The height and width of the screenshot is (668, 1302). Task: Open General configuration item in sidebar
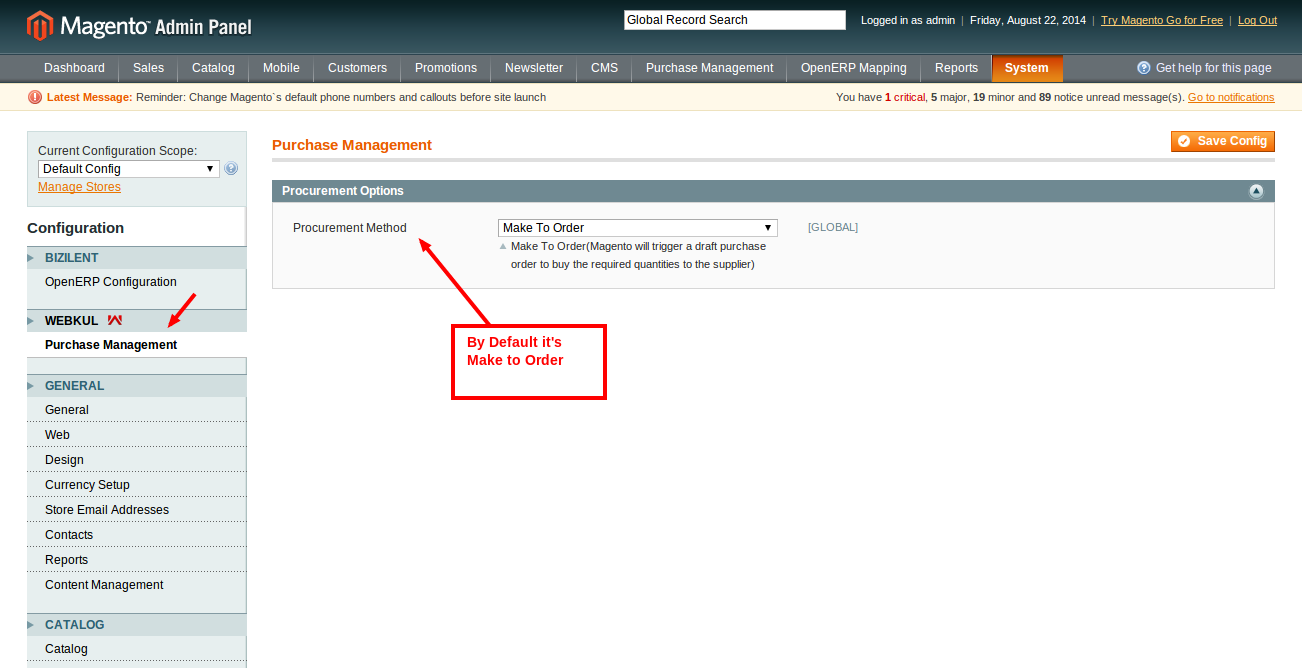click(136, 410)
